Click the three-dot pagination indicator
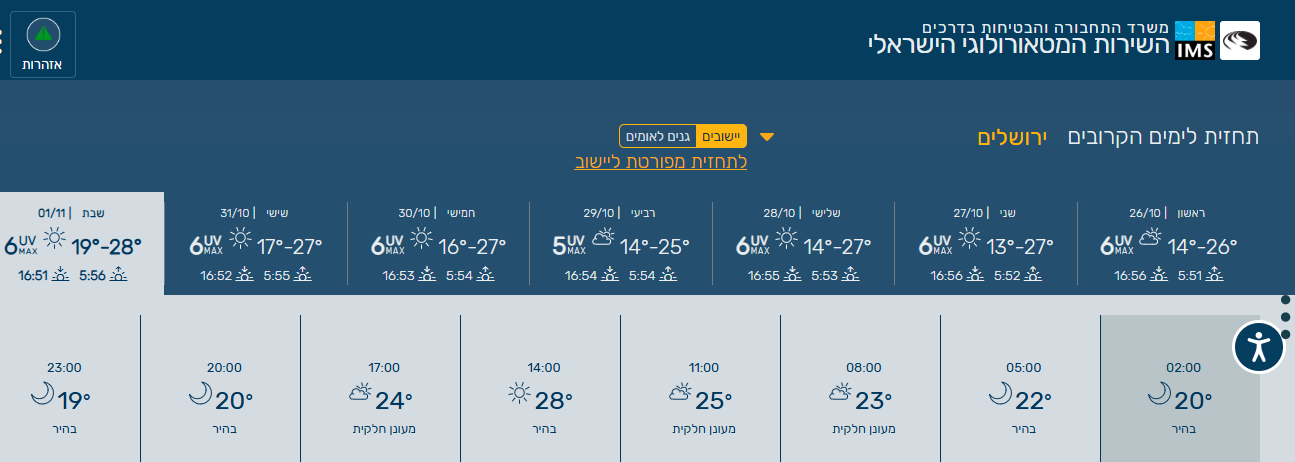1295x462 pixels. pyautogui.click(x=1285, y=316)
